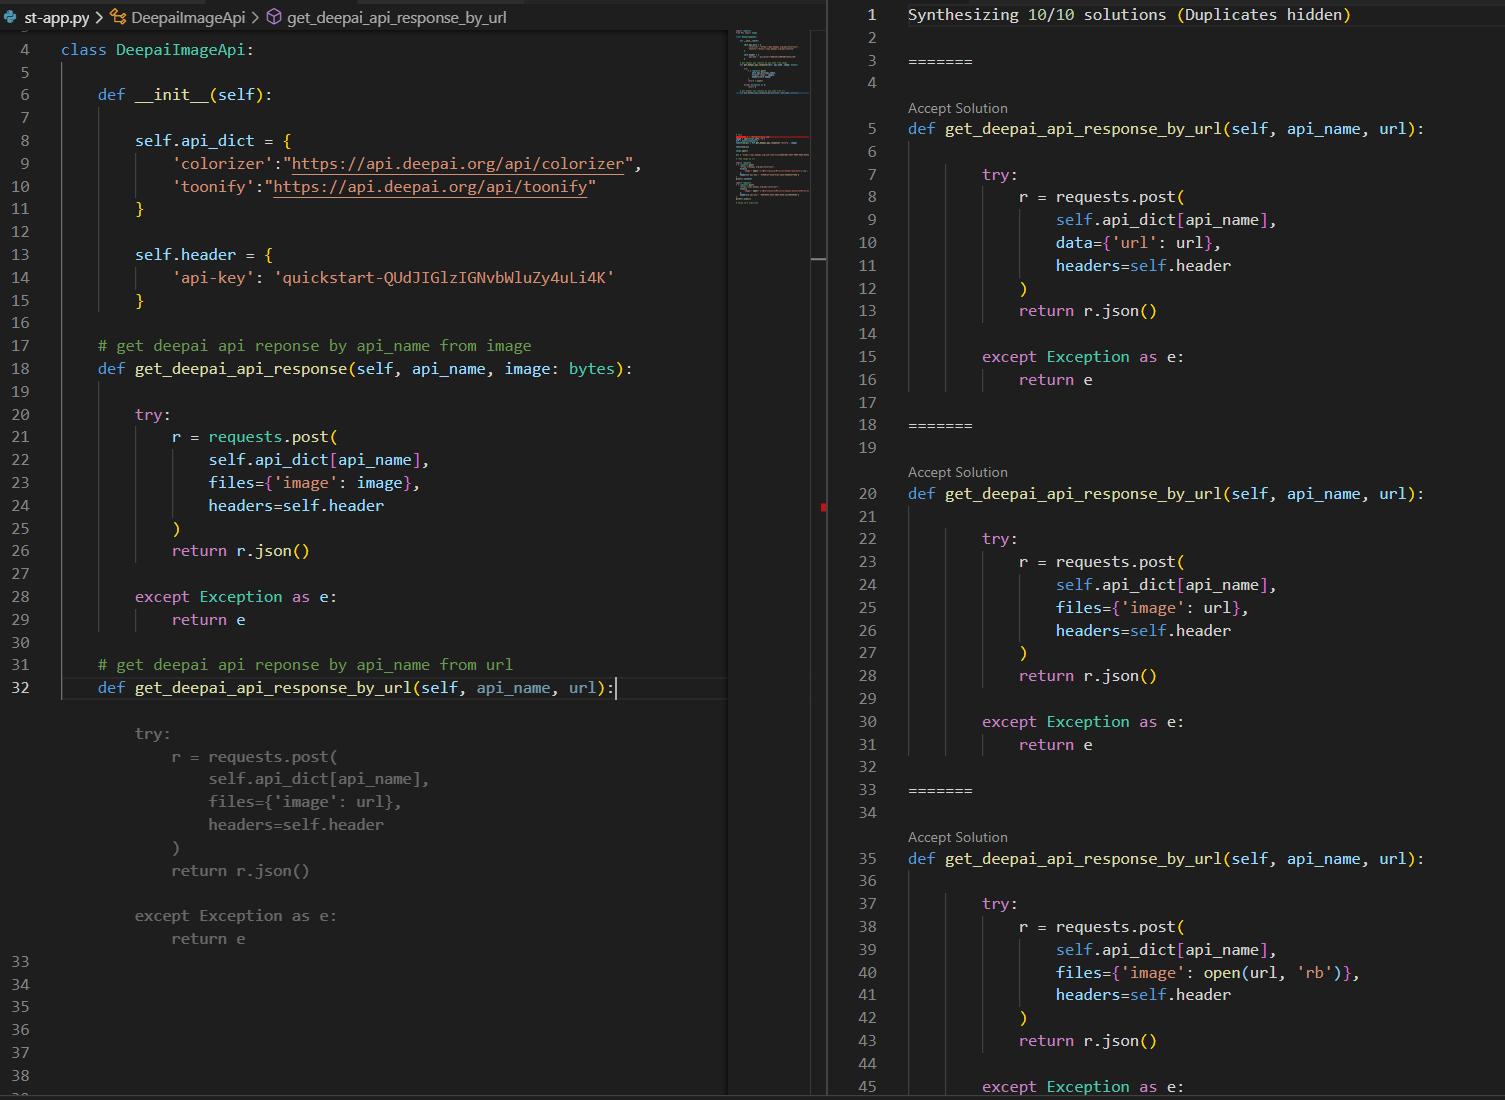Viewport: 1505px width, 1100px height.
Task: Open get_deepai_api_response_by_url breadcrumb segment
Action: (x=396, y=17)
